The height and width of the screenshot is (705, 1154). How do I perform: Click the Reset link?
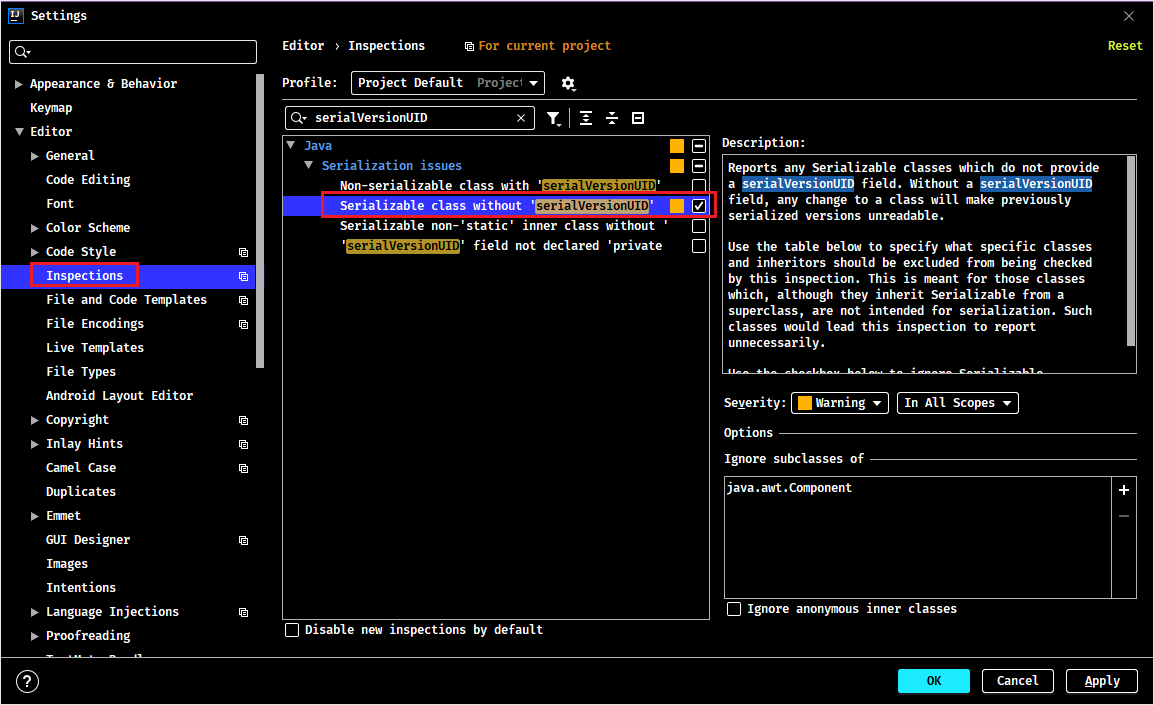tap(1125, 46)
